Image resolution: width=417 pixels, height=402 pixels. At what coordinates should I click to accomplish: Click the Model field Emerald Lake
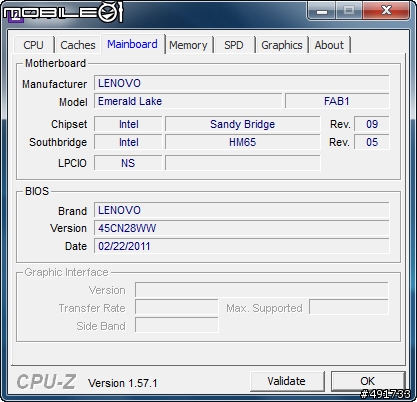coord(188,101)
